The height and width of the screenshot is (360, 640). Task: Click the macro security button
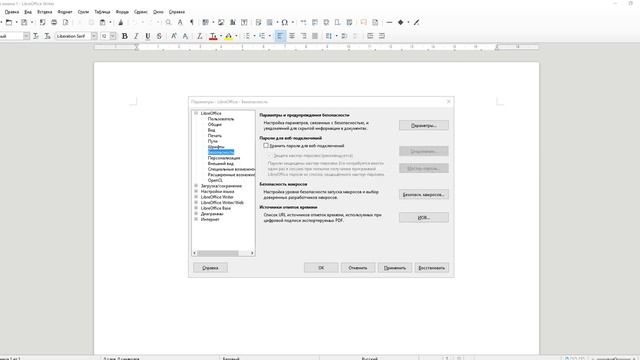[424, 194]
